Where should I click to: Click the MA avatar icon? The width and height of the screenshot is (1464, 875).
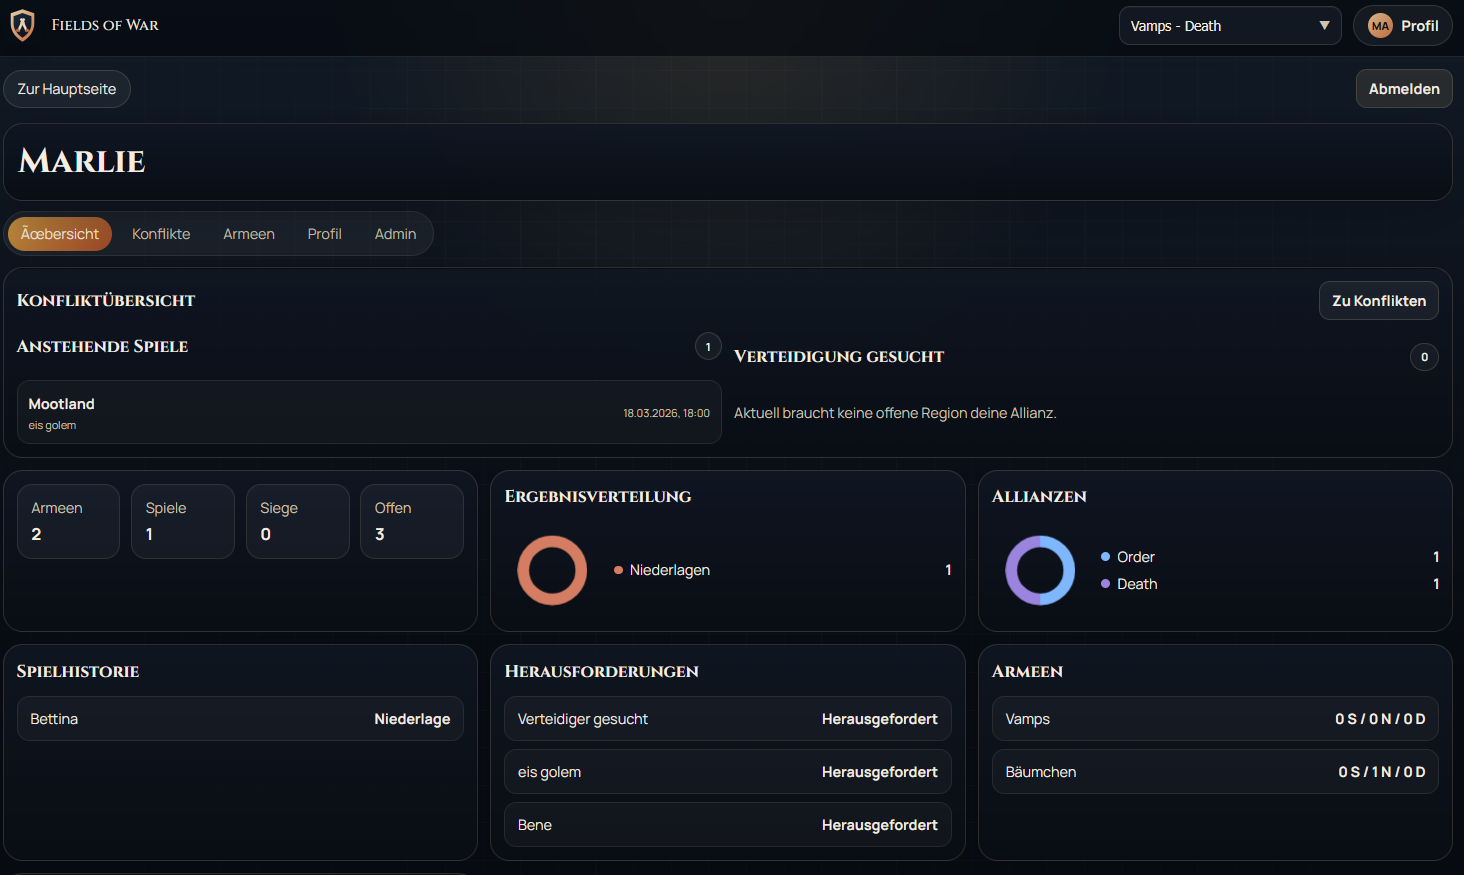[1380, 26]
